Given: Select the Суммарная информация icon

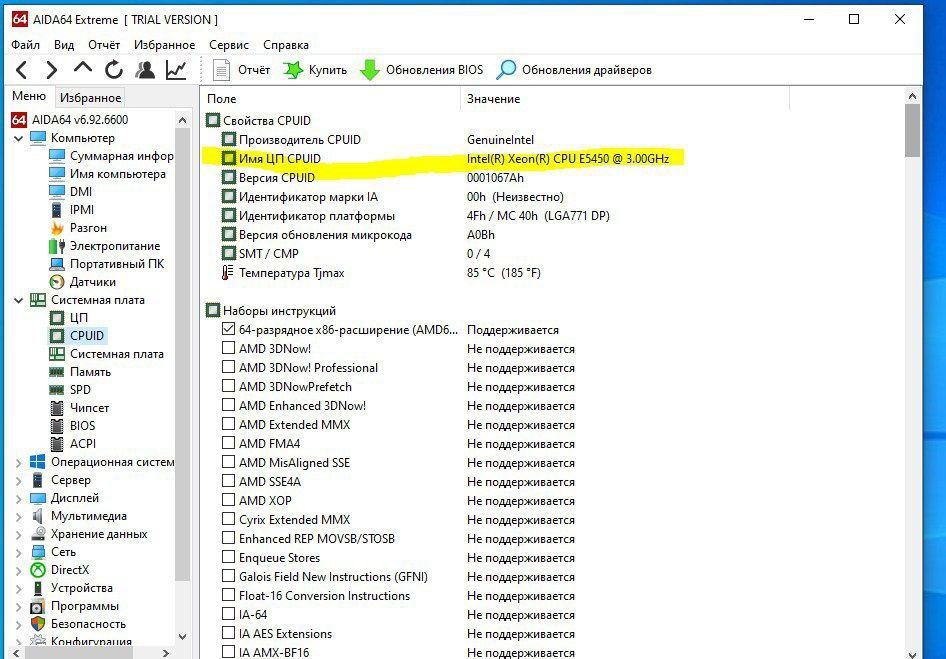Looking at the screenshot, I should point(57,156).
